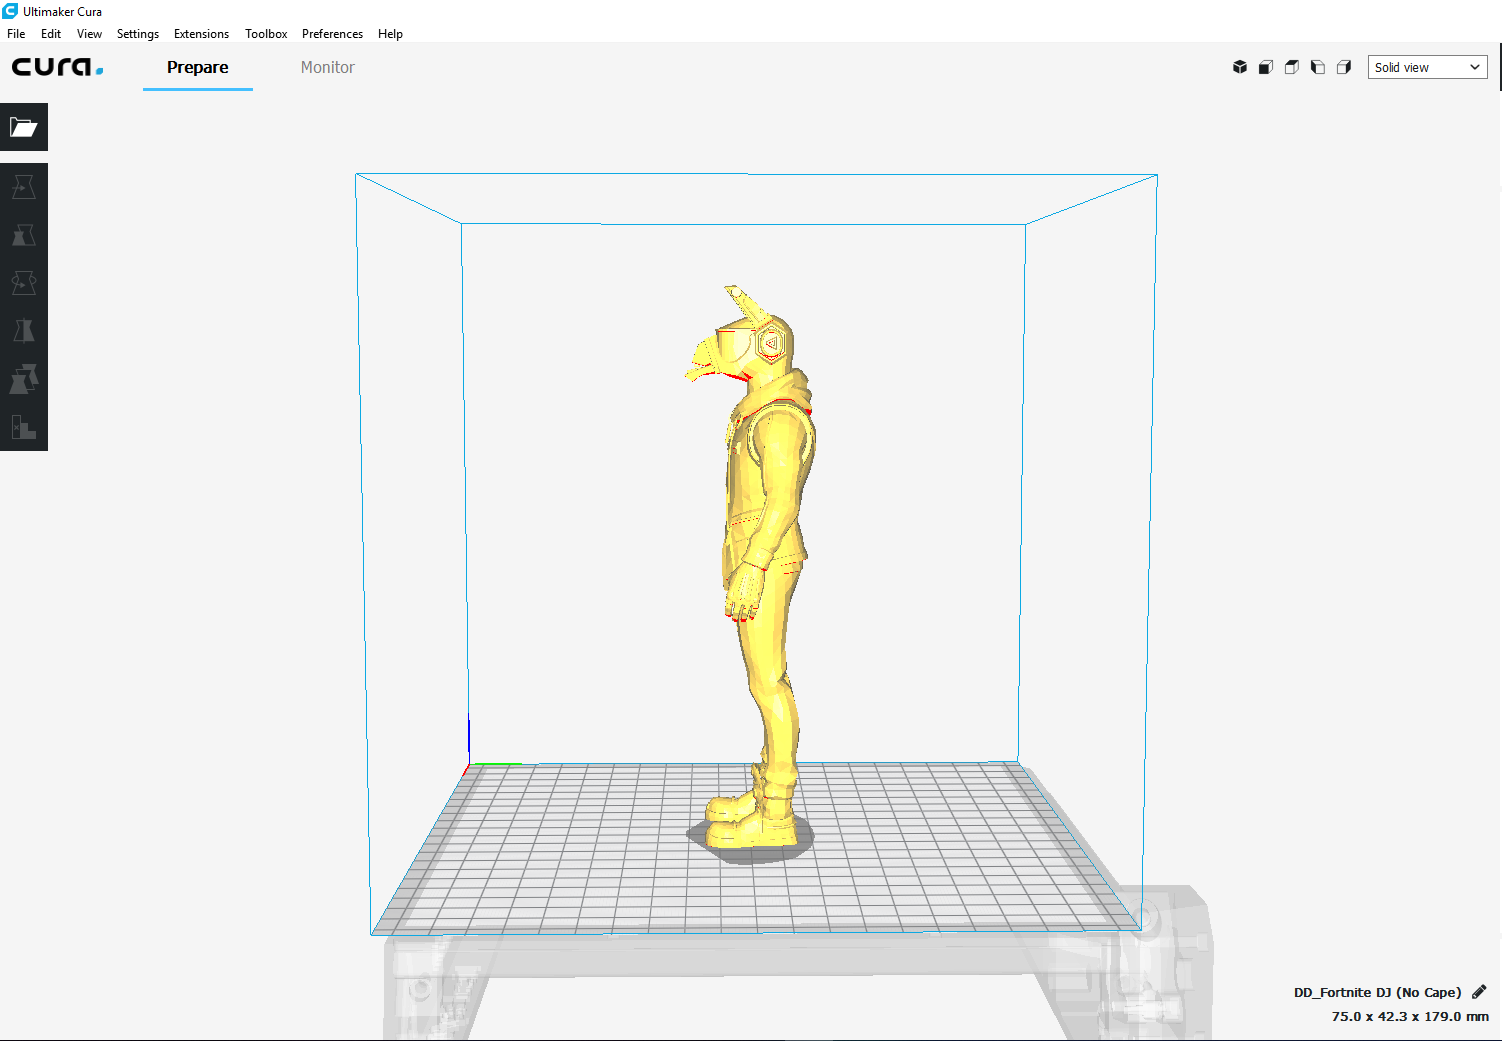Open the Edit menu
Viewport: 1502px width, 1041px height.
point(51,34)
